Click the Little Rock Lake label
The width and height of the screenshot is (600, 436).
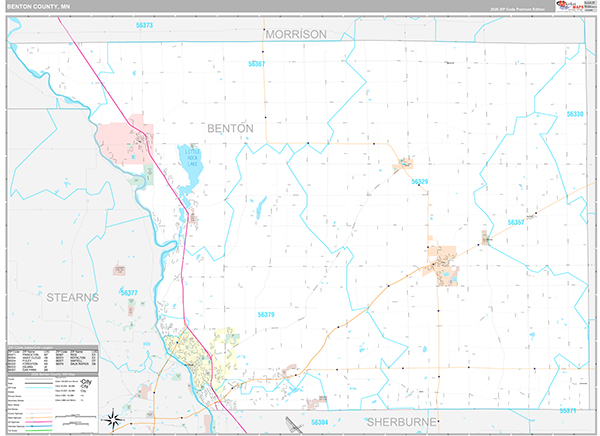click(x=192, y=158)
